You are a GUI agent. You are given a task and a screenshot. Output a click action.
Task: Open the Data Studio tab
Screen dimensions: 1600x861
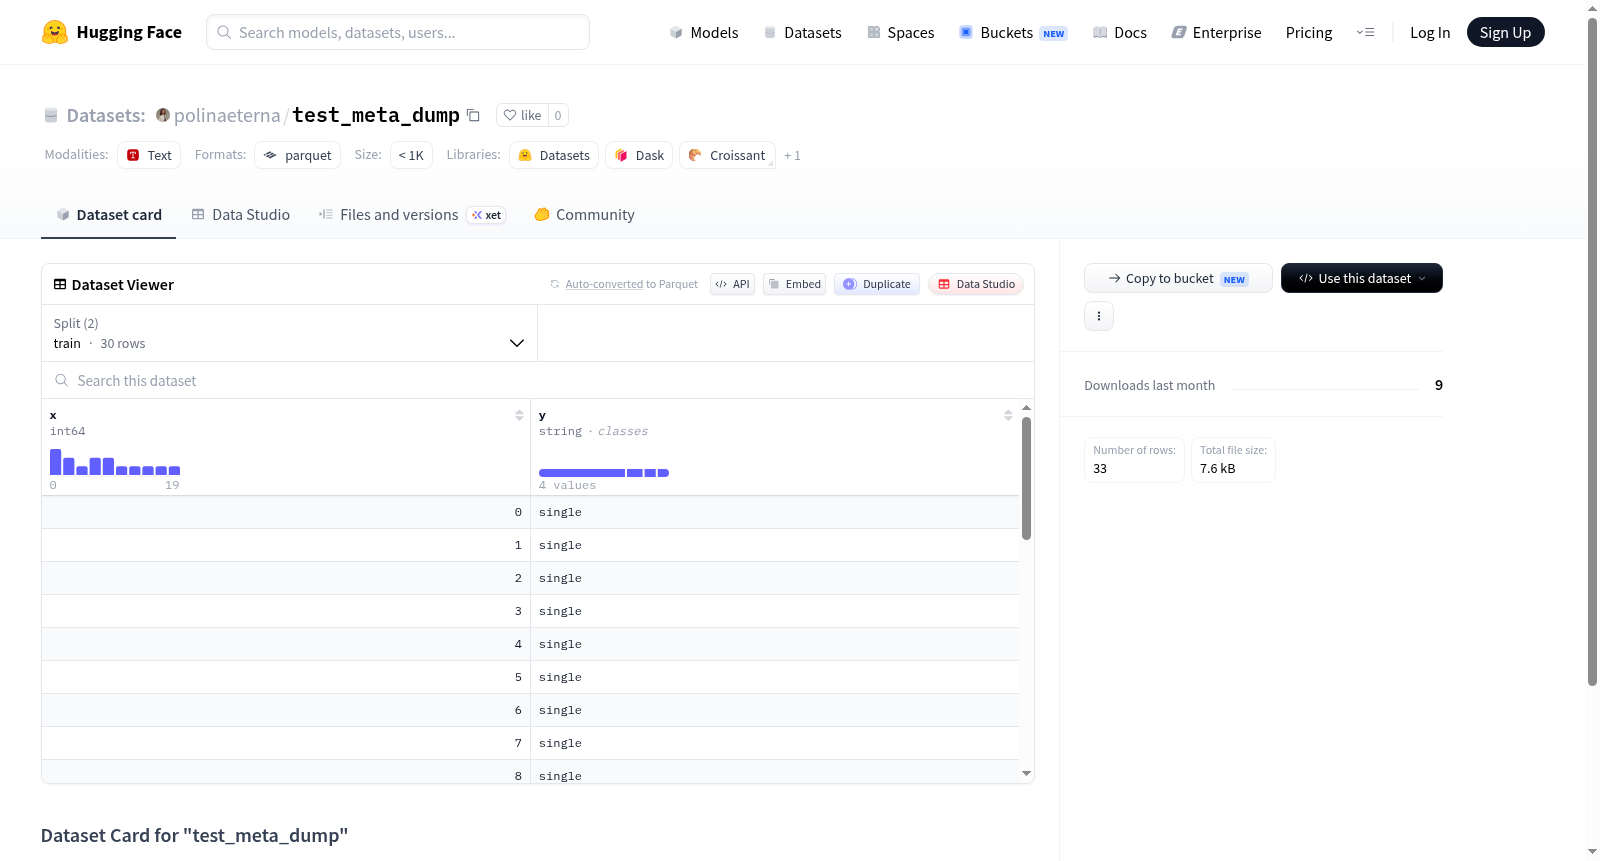point(241,215)
